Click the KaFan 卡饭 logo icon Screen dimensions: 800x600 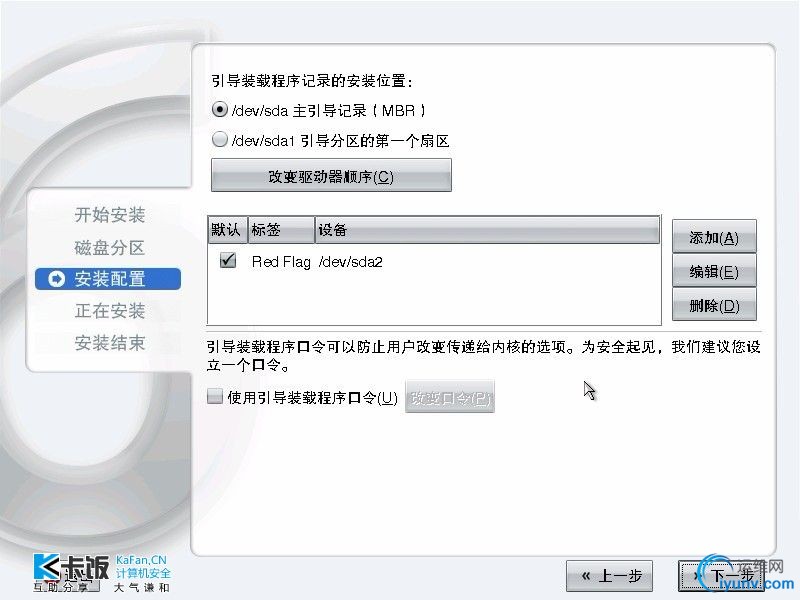[47, 567]
